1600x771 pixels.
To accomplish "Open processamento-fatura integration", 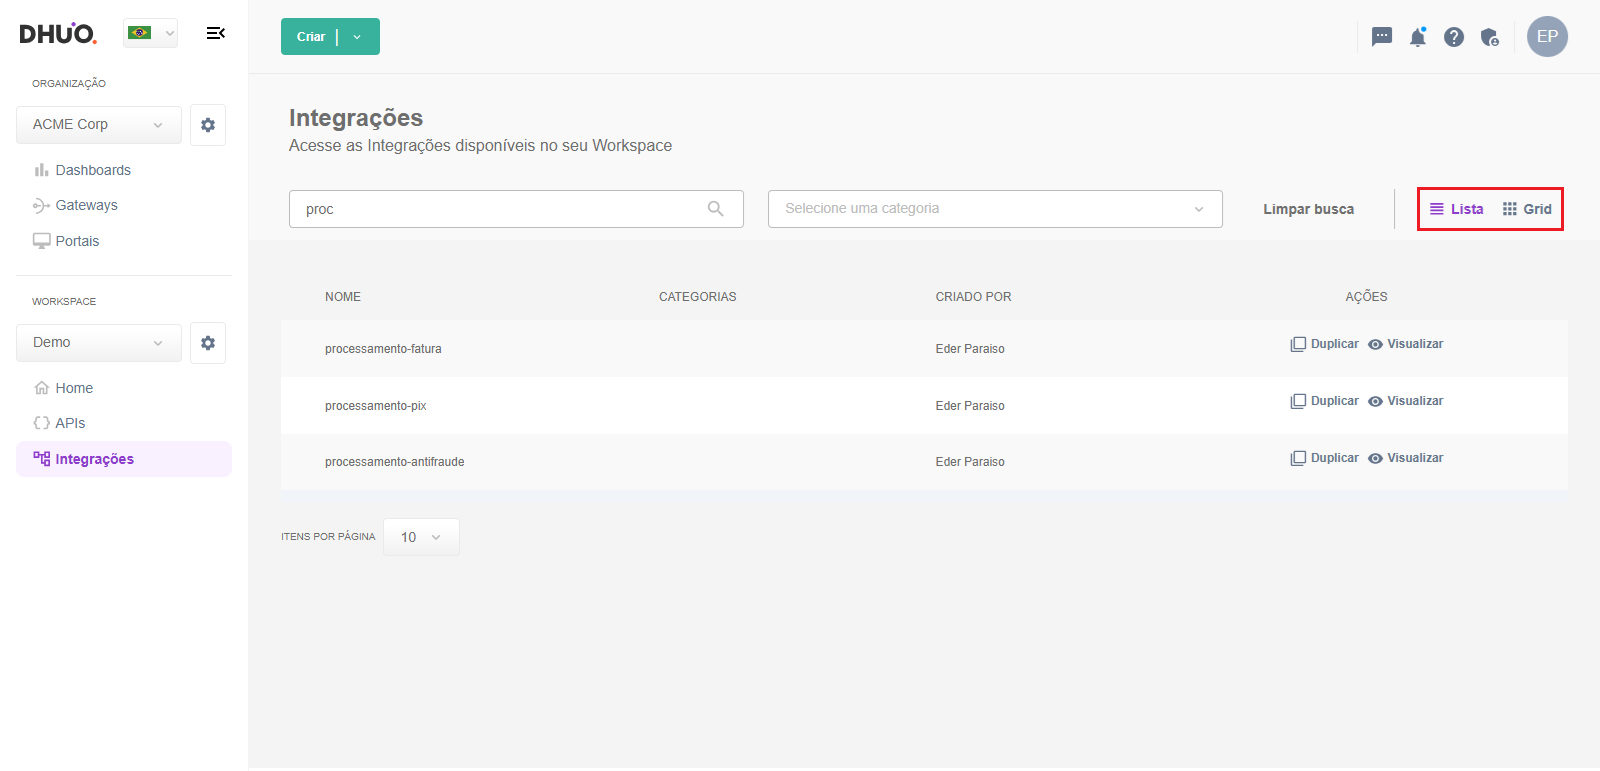I will coord(383,349).
